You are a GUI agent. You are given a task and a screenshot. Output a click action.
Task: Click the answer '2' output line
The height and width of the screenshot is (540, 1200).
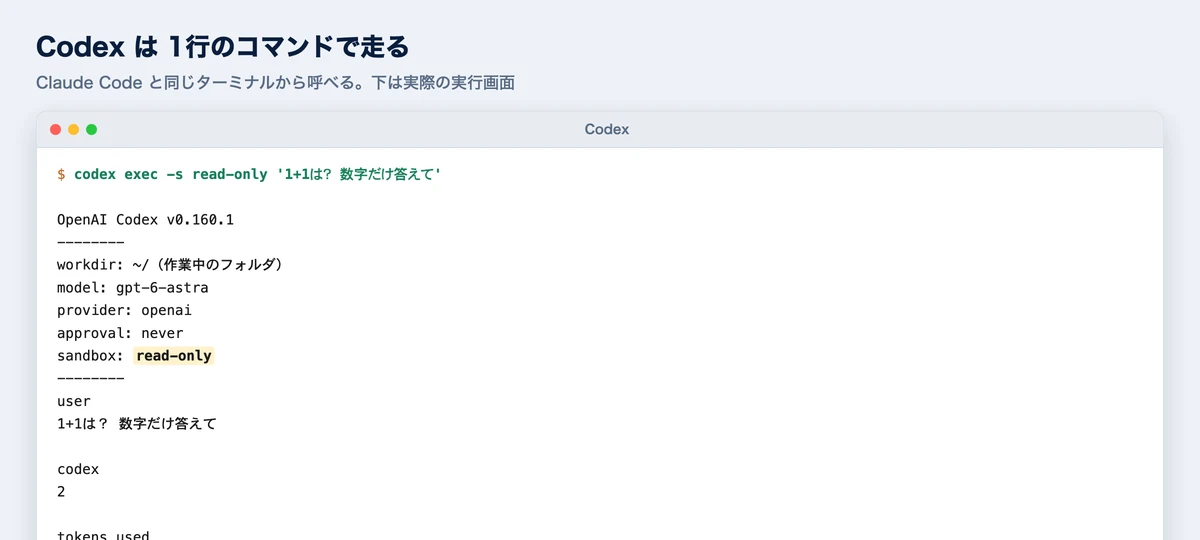[x=61, y=492]
